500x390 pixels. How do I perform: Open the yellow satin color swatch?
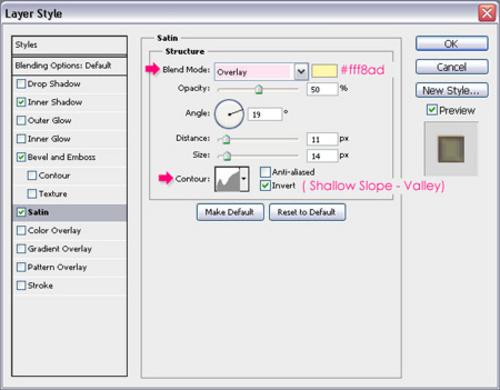[x=324, y=71]
